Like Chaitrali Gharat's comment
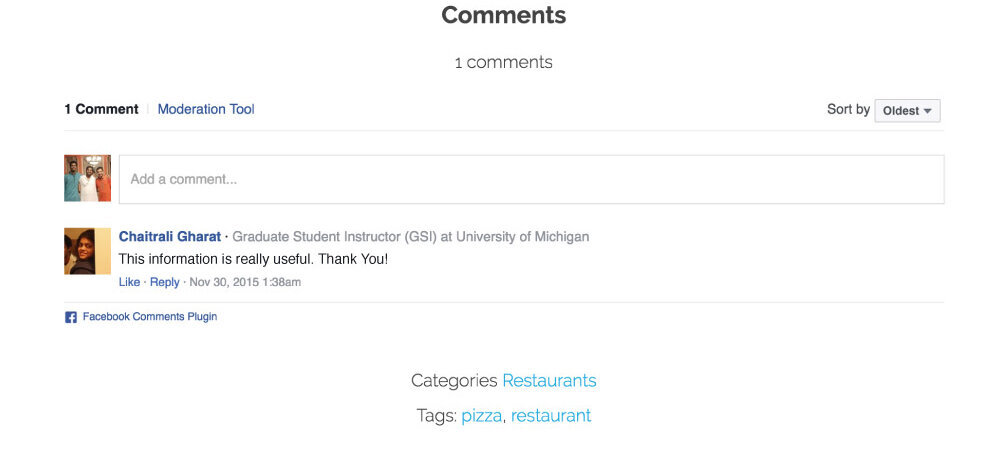 (x=129, y=282)
